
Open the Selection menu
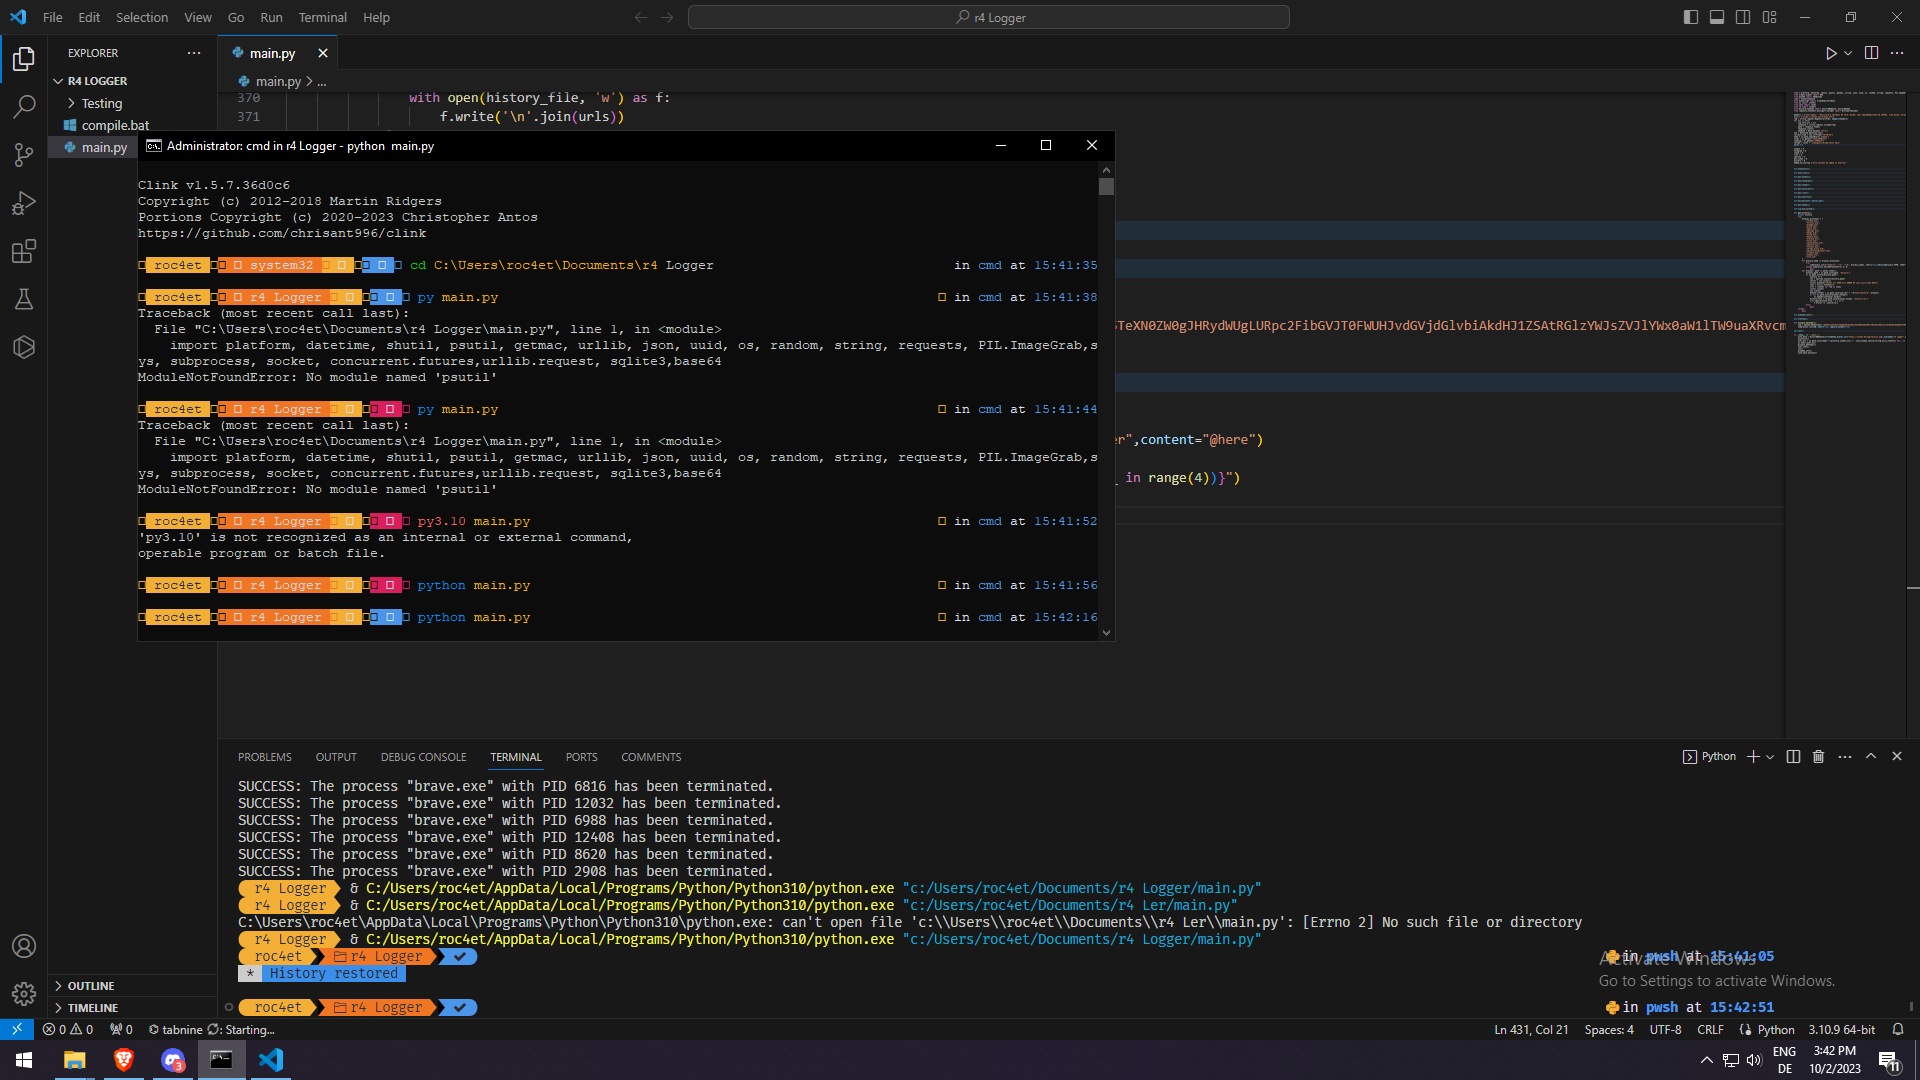click(142, 17)
